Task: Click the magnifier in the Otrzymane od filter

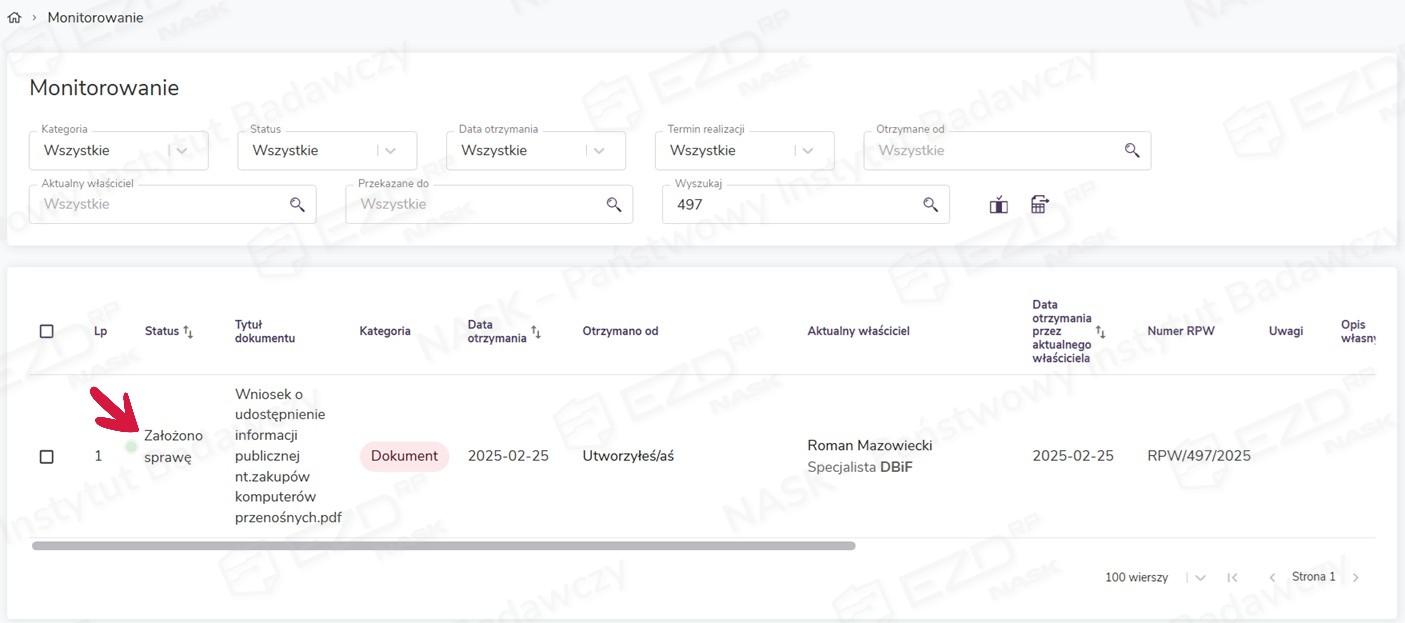Action: click(x=1132, y=151)
